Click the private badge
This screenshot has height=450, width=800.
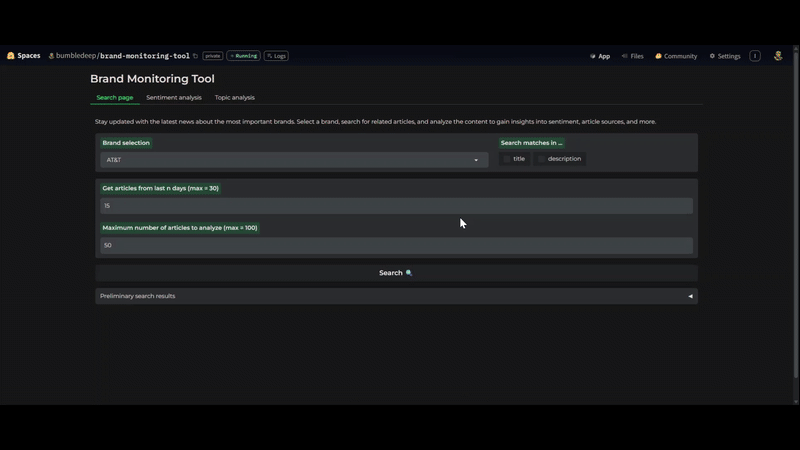tap(213, 56)
